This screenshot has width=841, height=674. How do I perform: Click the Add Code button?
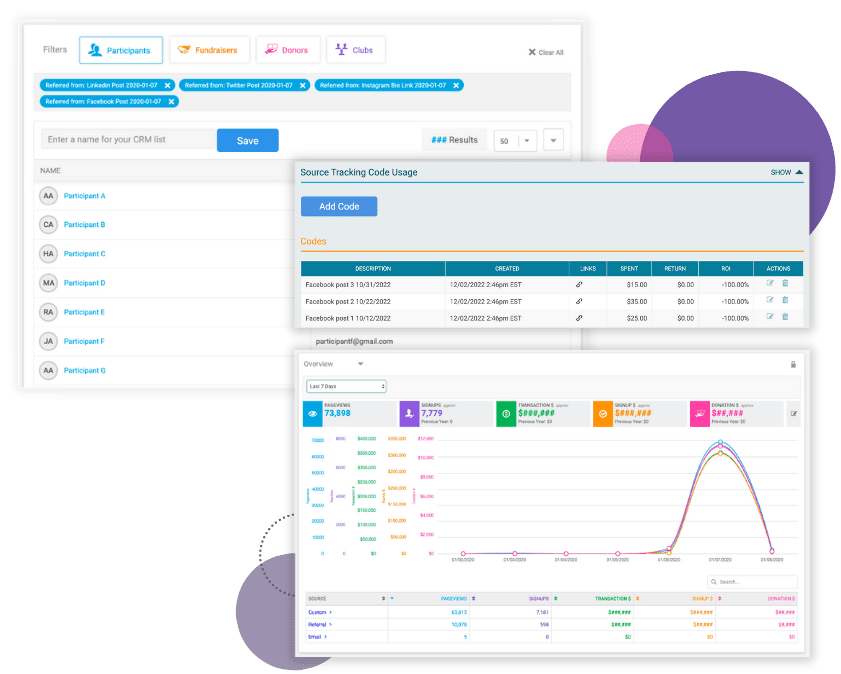click(x=339, y=206)
